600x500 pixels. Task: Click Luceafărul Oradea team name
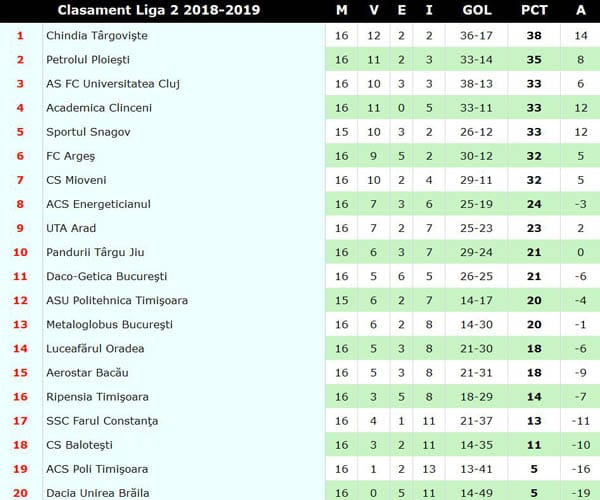point(95,349)
